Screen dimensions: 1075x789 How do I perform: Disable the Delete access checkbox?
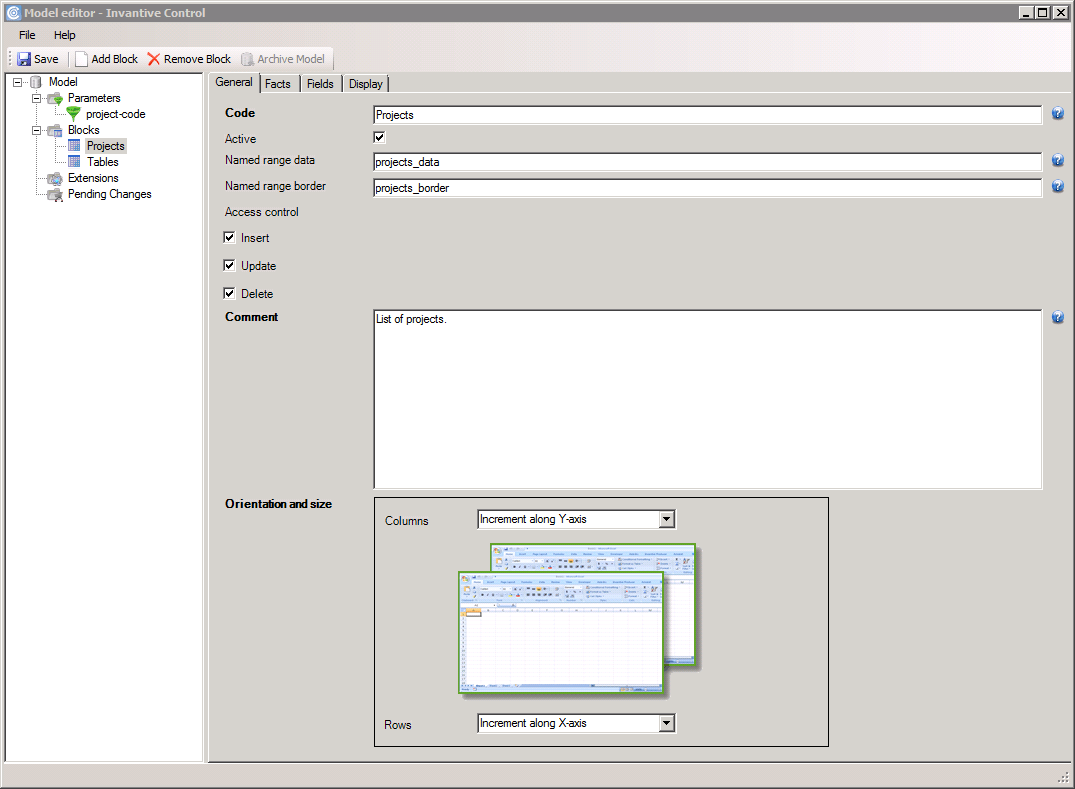[x=230, y=294]
